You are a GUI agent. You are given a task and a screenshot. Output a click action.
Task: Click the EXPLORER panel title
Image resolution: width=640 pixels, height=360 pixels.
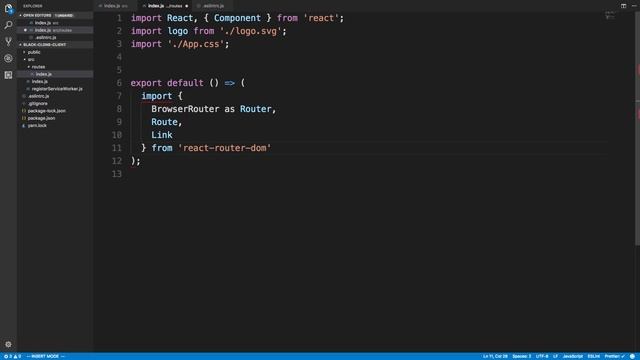click(33, 6)
